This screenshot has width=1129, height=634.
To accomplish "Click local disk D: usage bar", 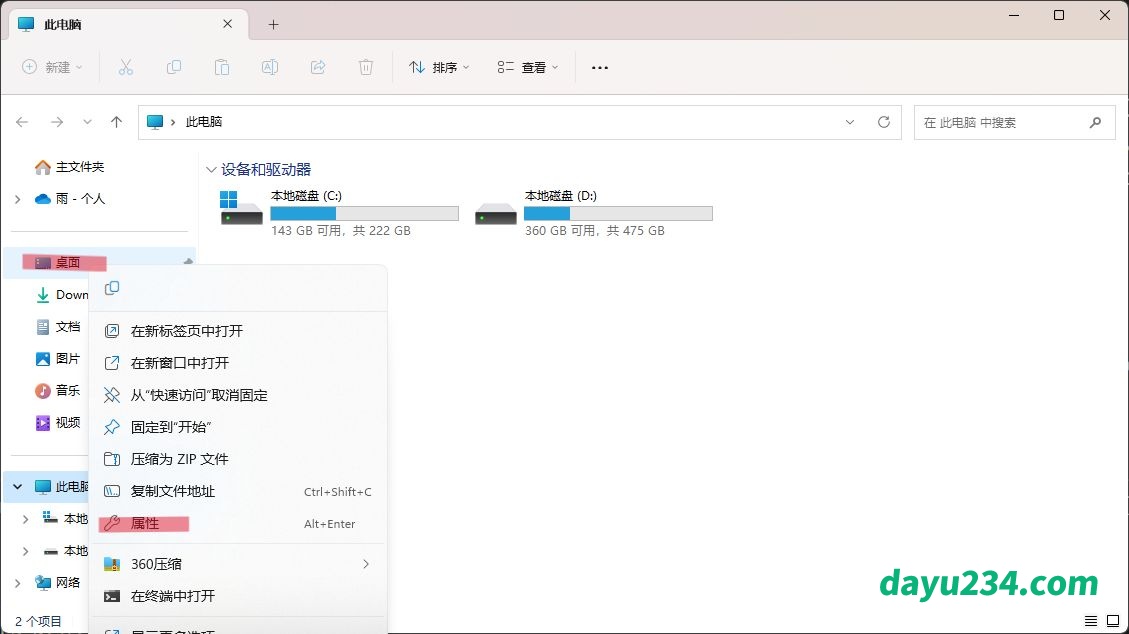I will coord(617,214).
